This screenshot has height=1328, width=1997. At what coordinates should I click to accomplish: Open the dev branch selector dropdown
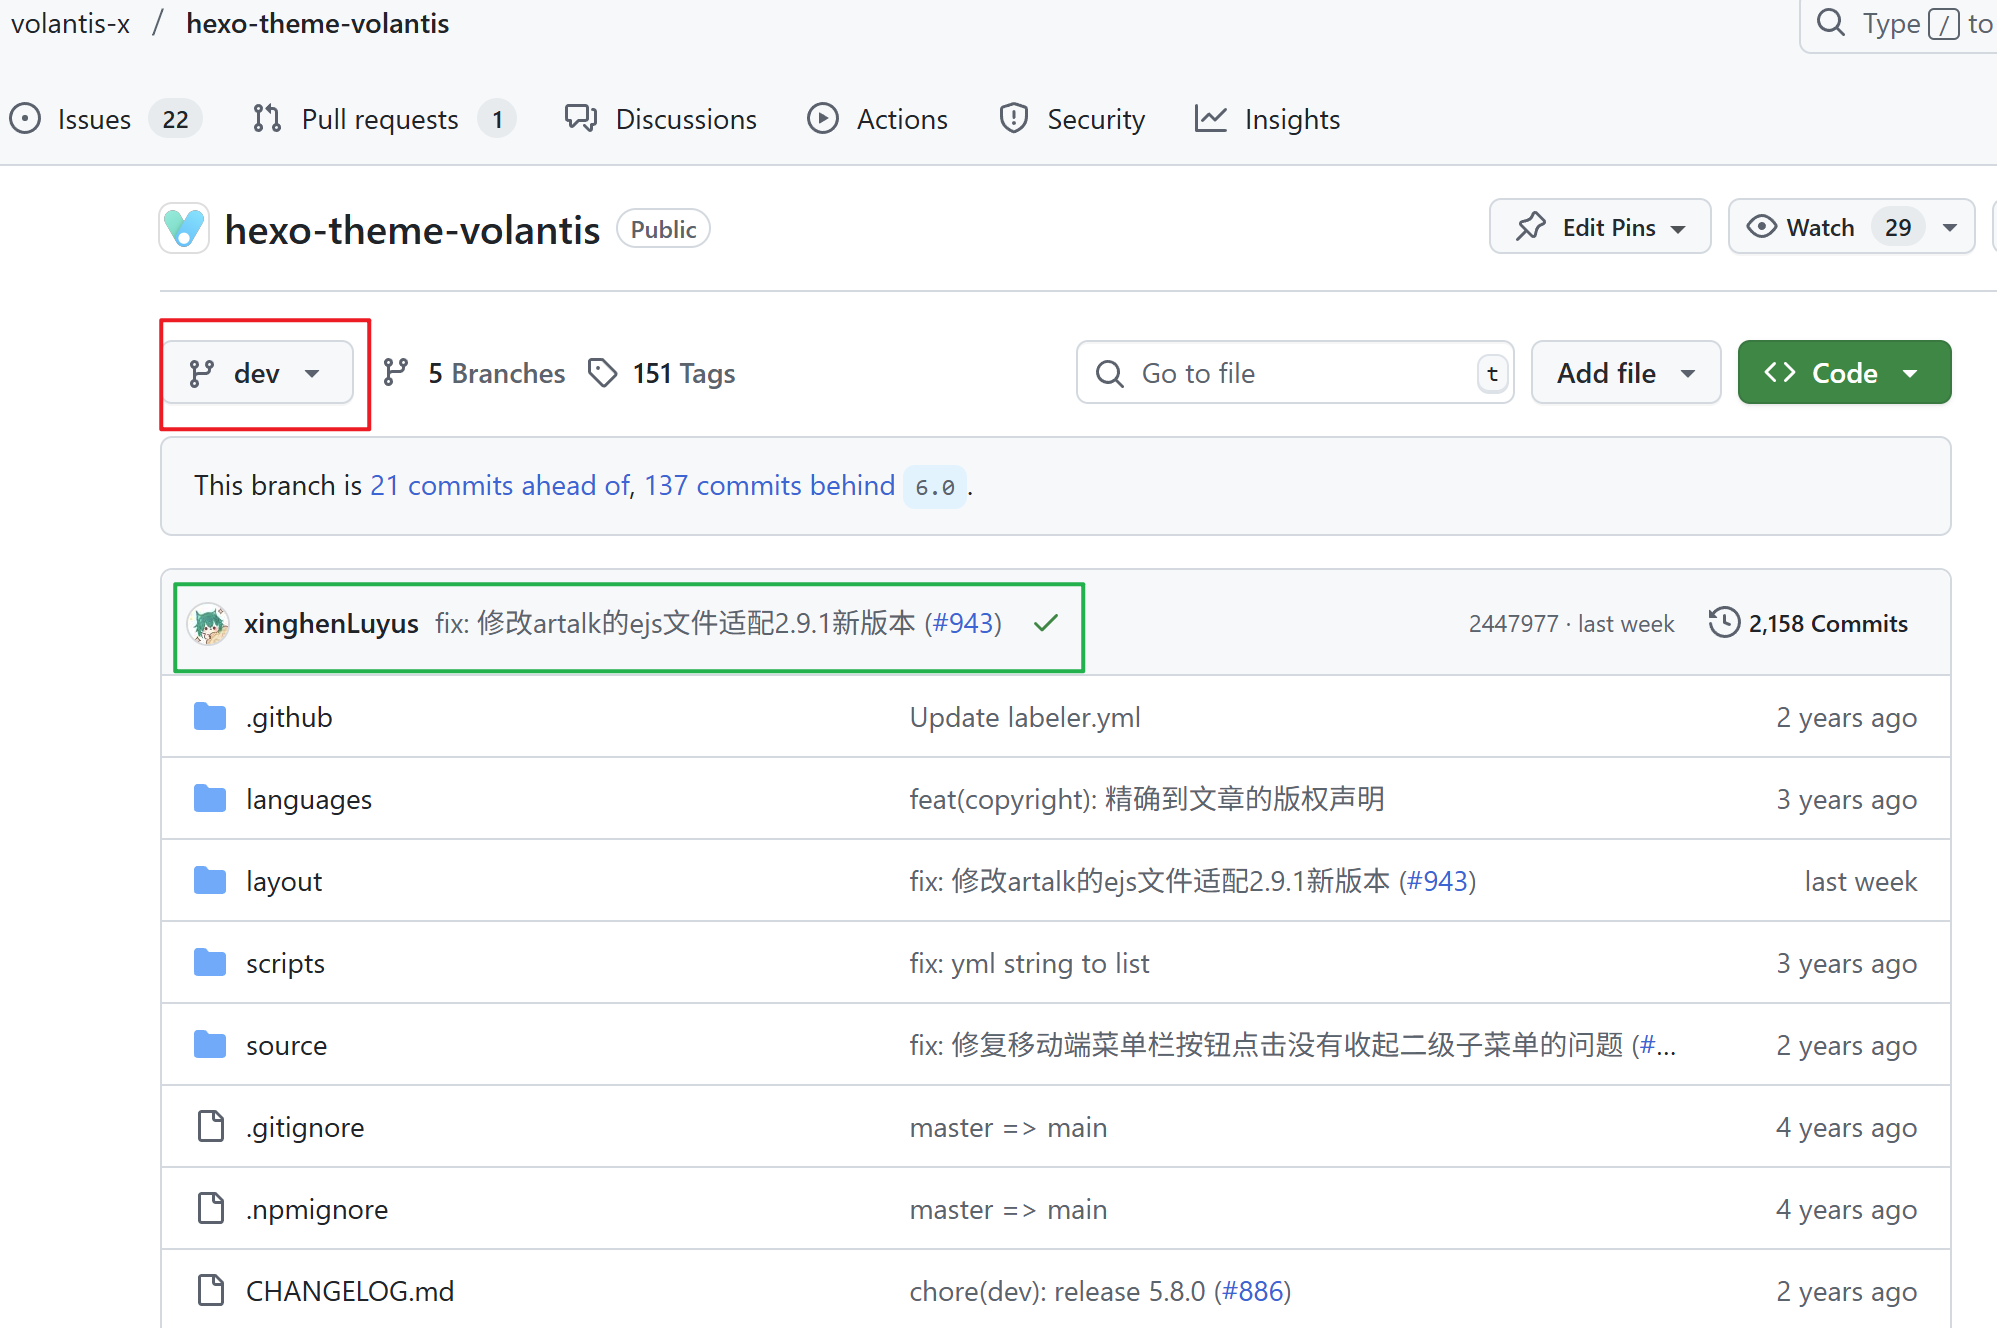point(257,373)
